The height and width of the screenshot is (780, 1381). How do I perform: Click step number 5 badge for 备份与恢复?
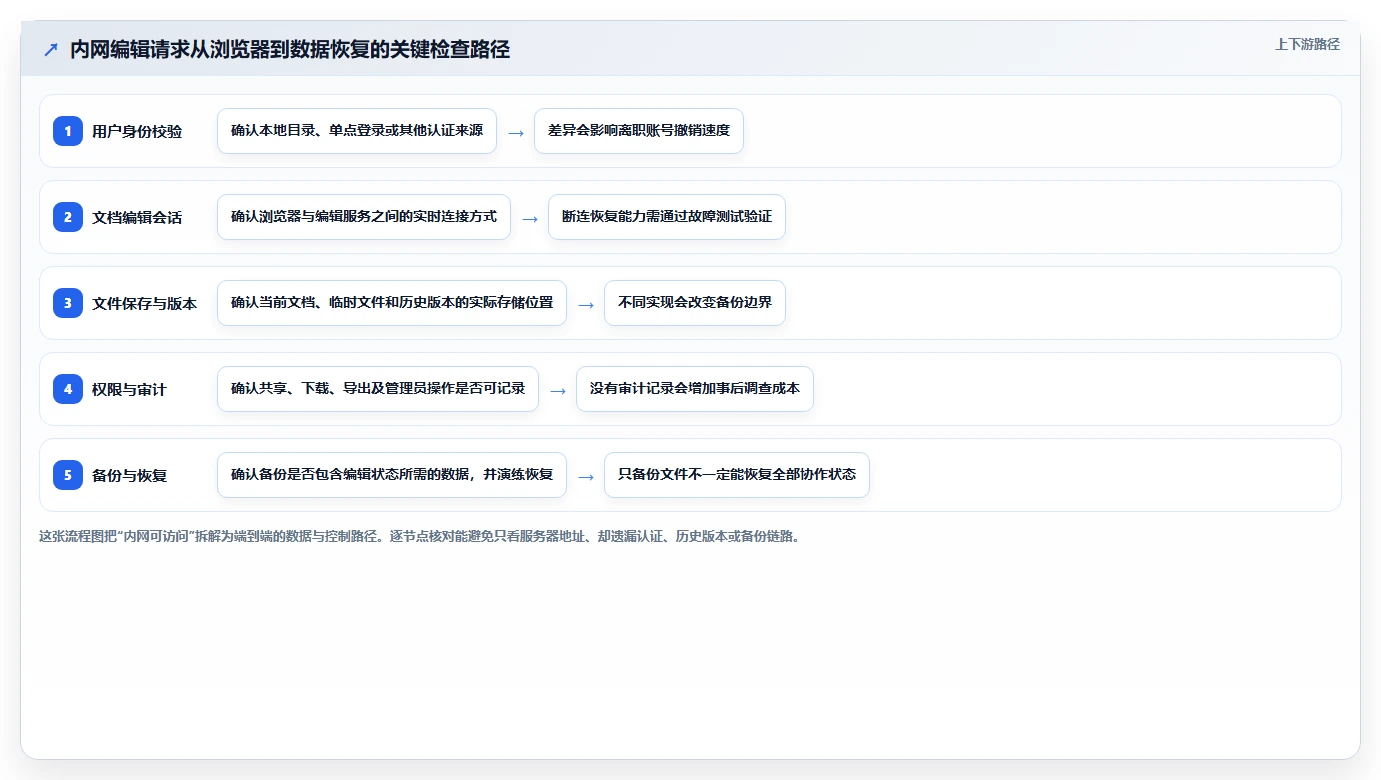(x=68, y=474)
